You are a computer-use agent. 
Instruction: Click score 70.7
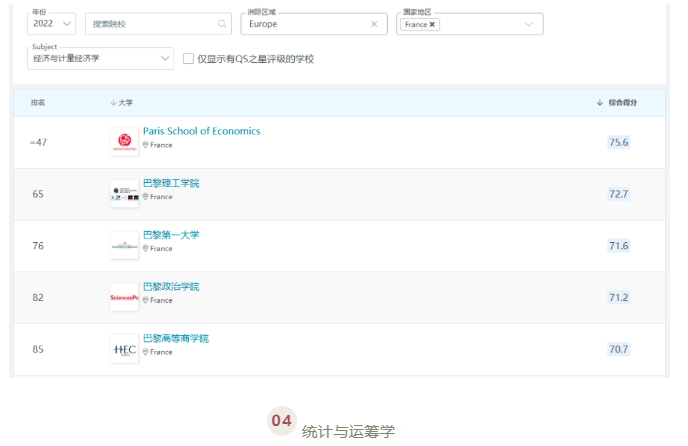[x=619, y=349]
